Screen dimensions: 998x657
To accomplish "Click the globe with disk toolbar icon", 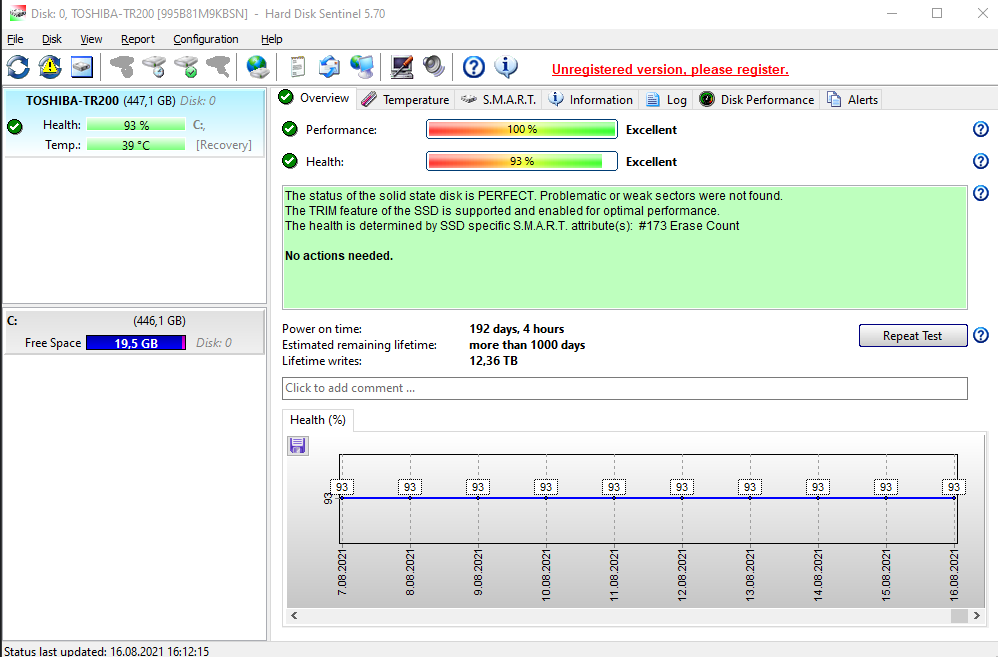I will point(257,67).
